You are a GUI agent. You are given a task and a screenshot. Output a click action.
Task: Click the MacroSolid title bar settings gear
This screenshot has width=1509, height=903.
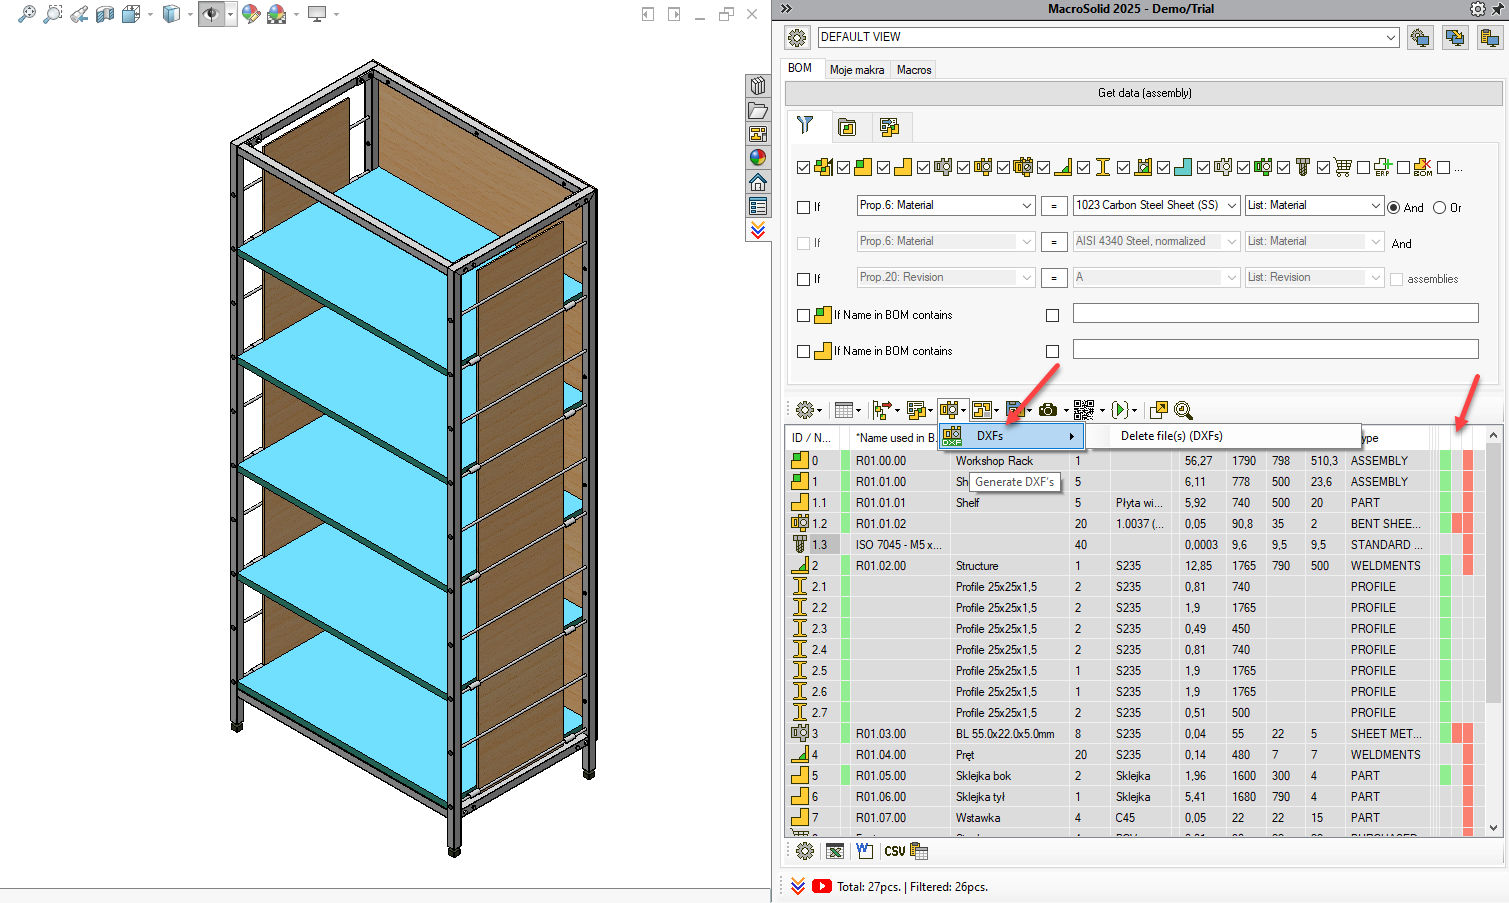click(1478, 9)
